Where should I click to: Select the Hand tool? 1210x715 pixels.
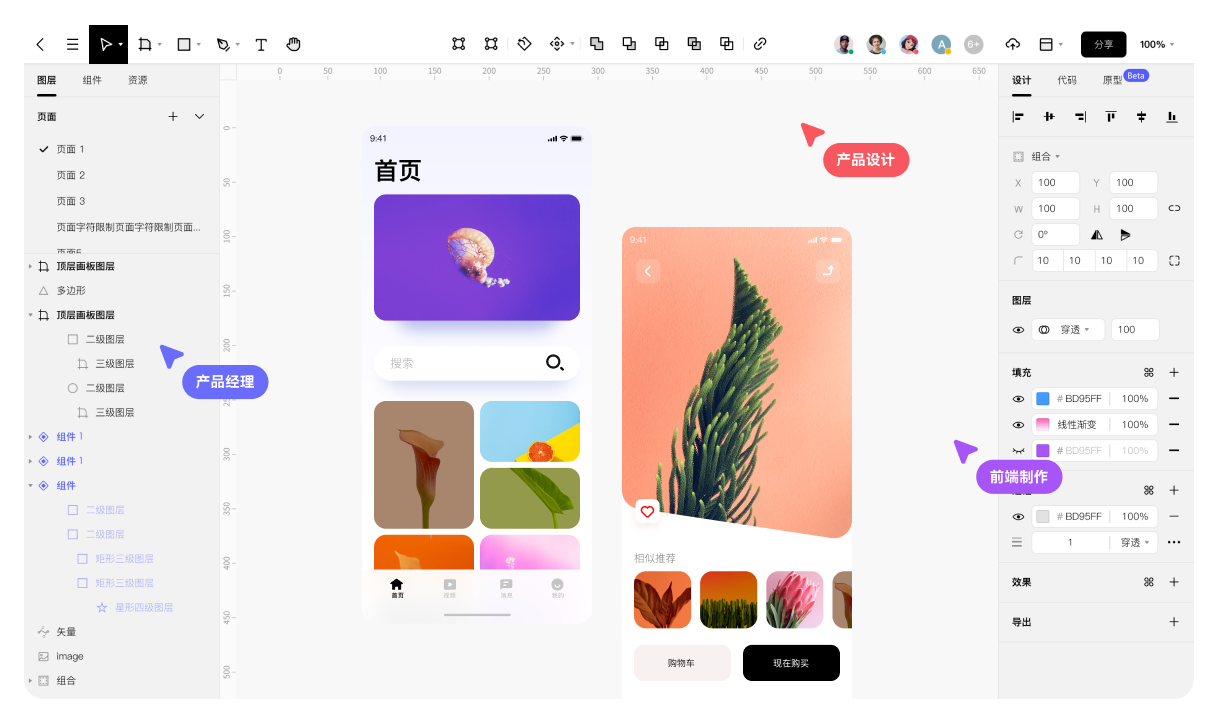[x=293, y=44]
